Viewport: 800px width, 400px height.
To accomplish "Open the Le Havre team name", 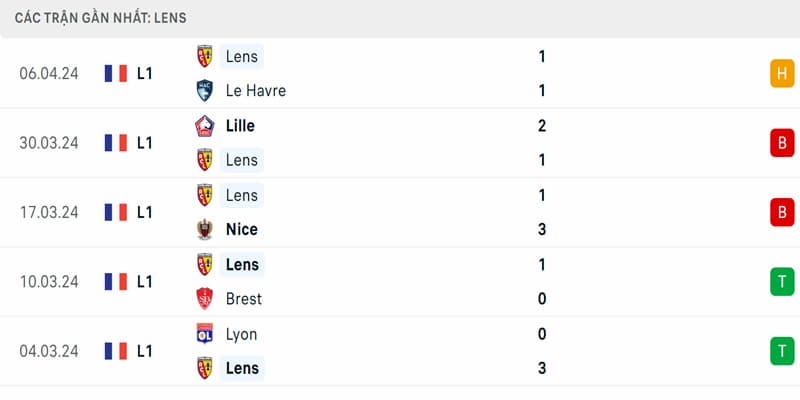I will [256, 91].
